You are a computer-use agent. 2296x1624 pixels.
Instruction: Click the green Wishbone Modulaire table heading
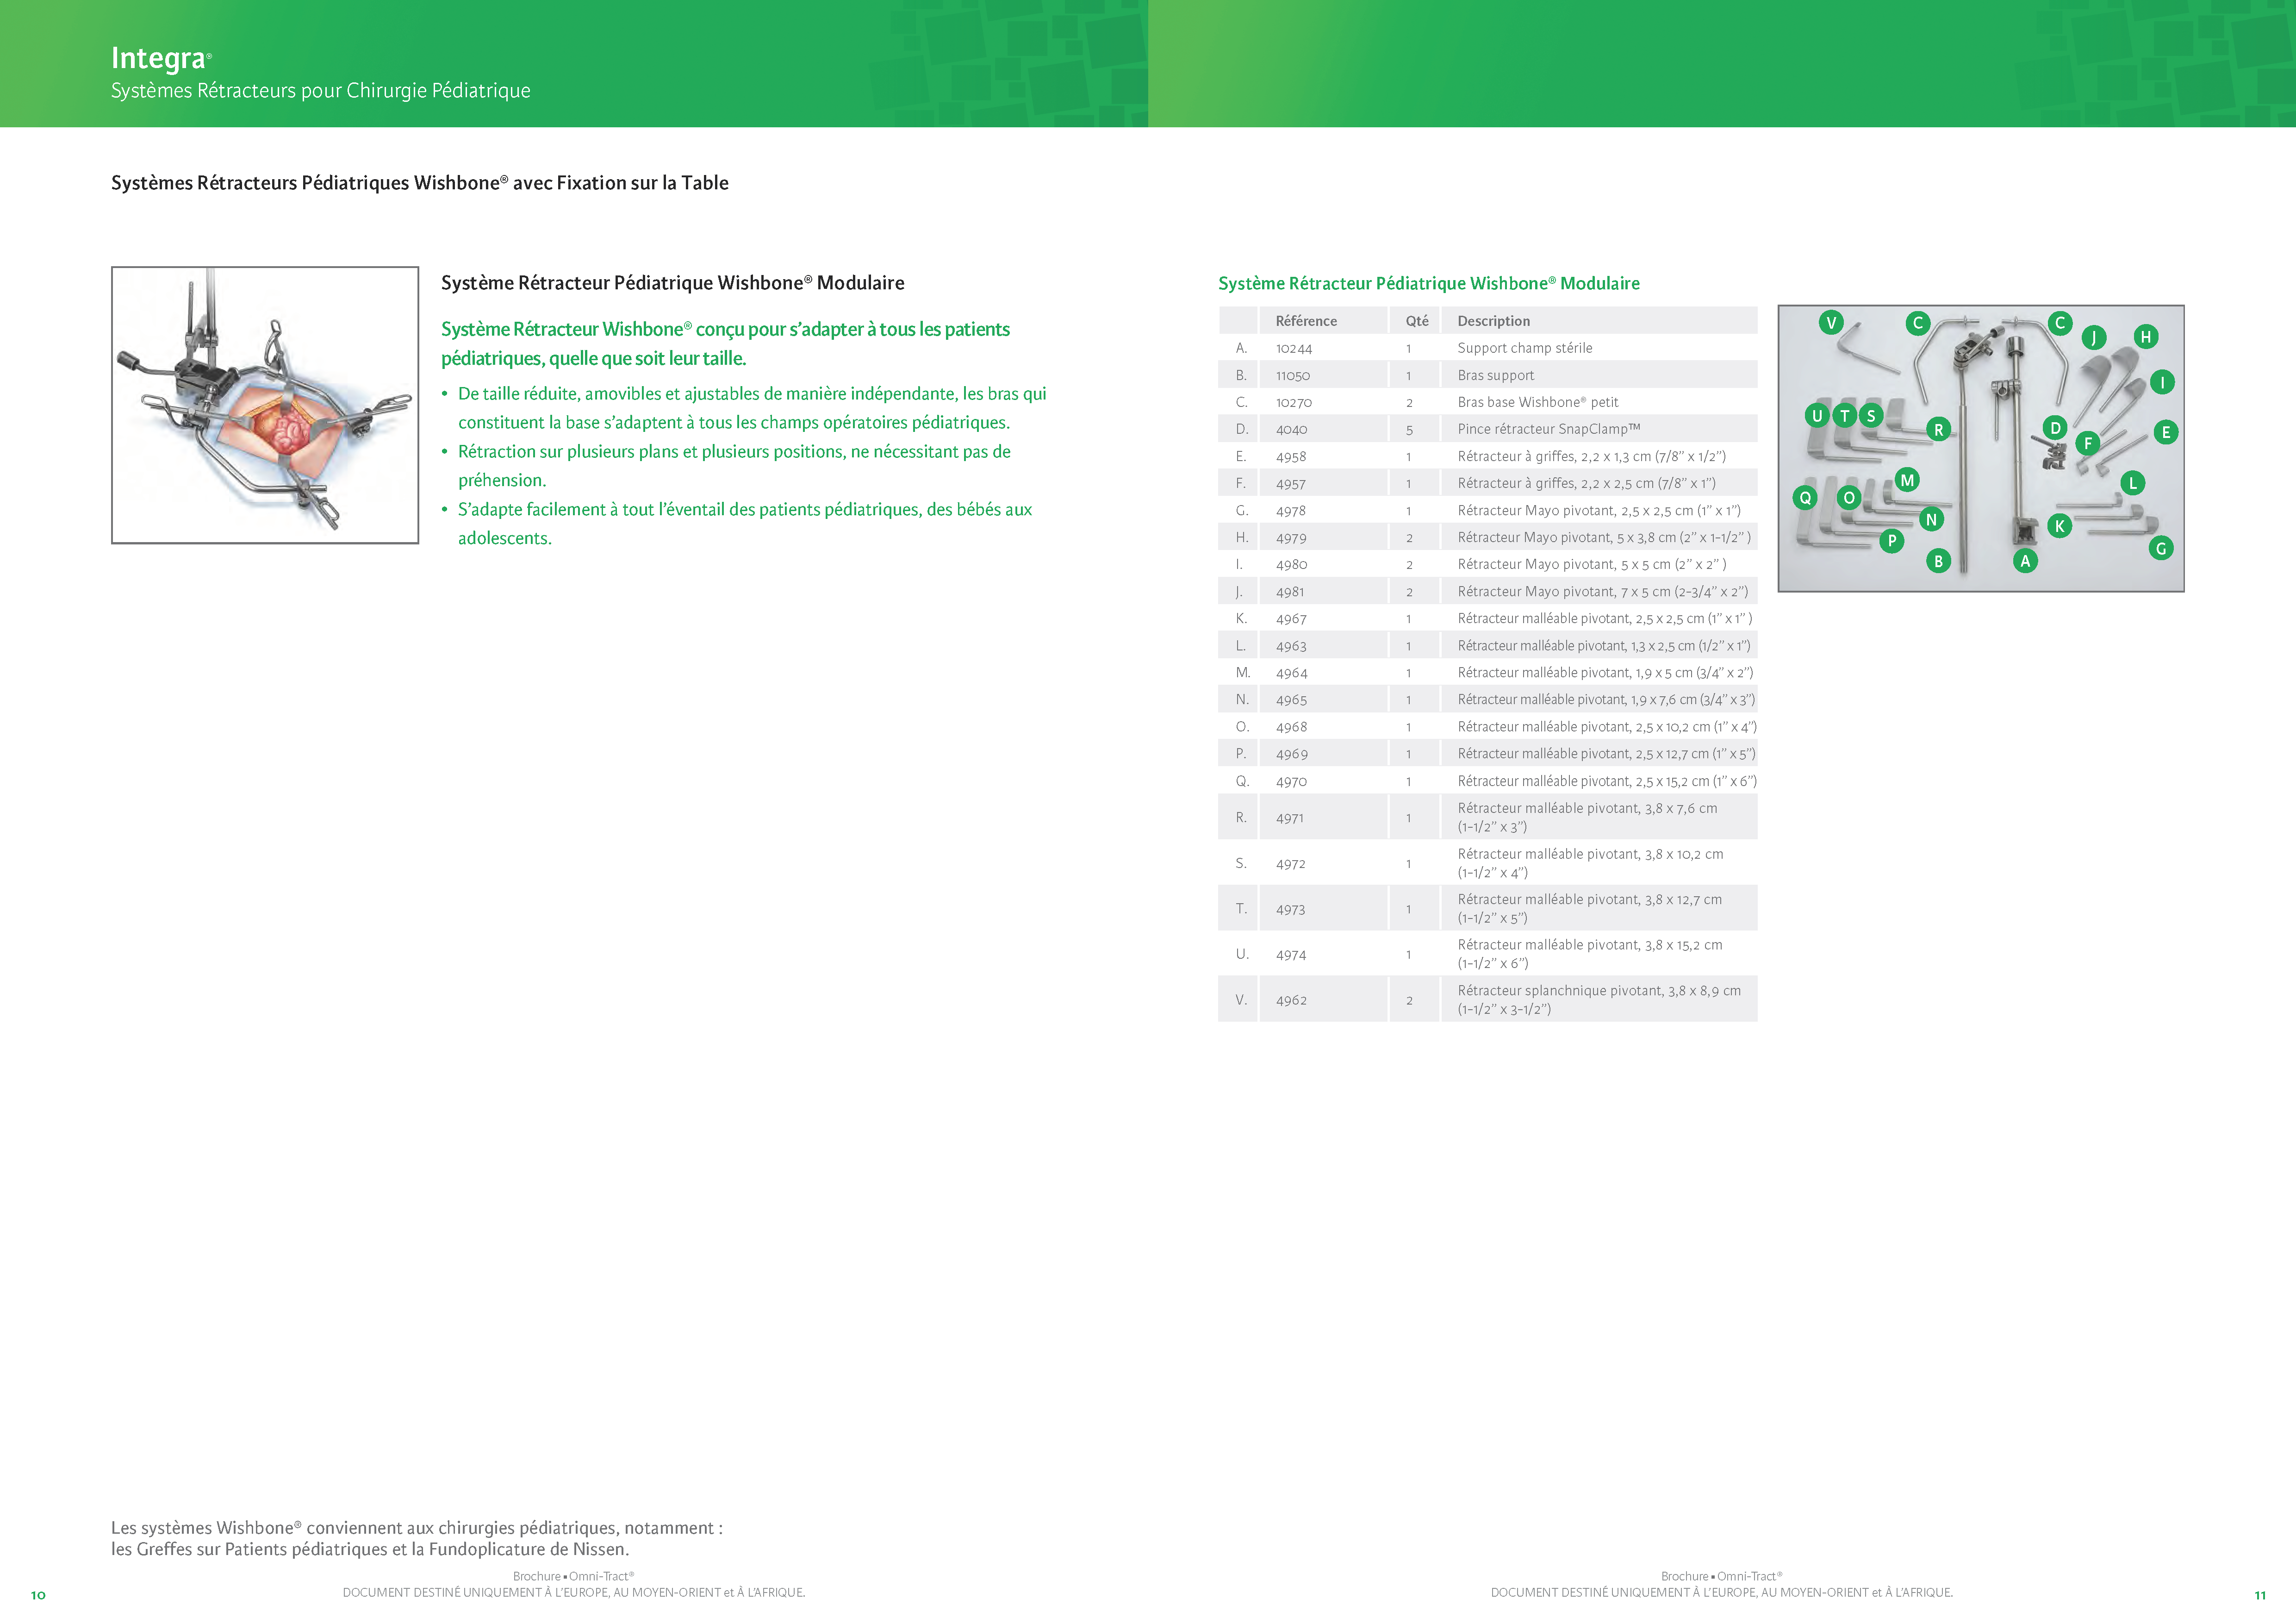pyautogui.click(x=1428, y=283)
